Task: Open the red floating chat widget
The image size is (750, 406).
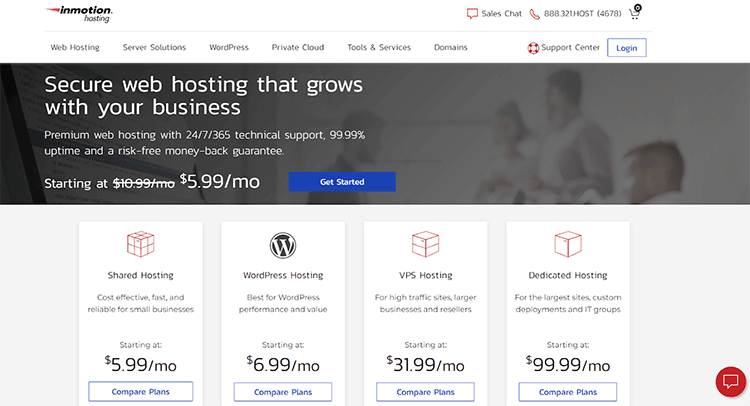Action: 730,382
